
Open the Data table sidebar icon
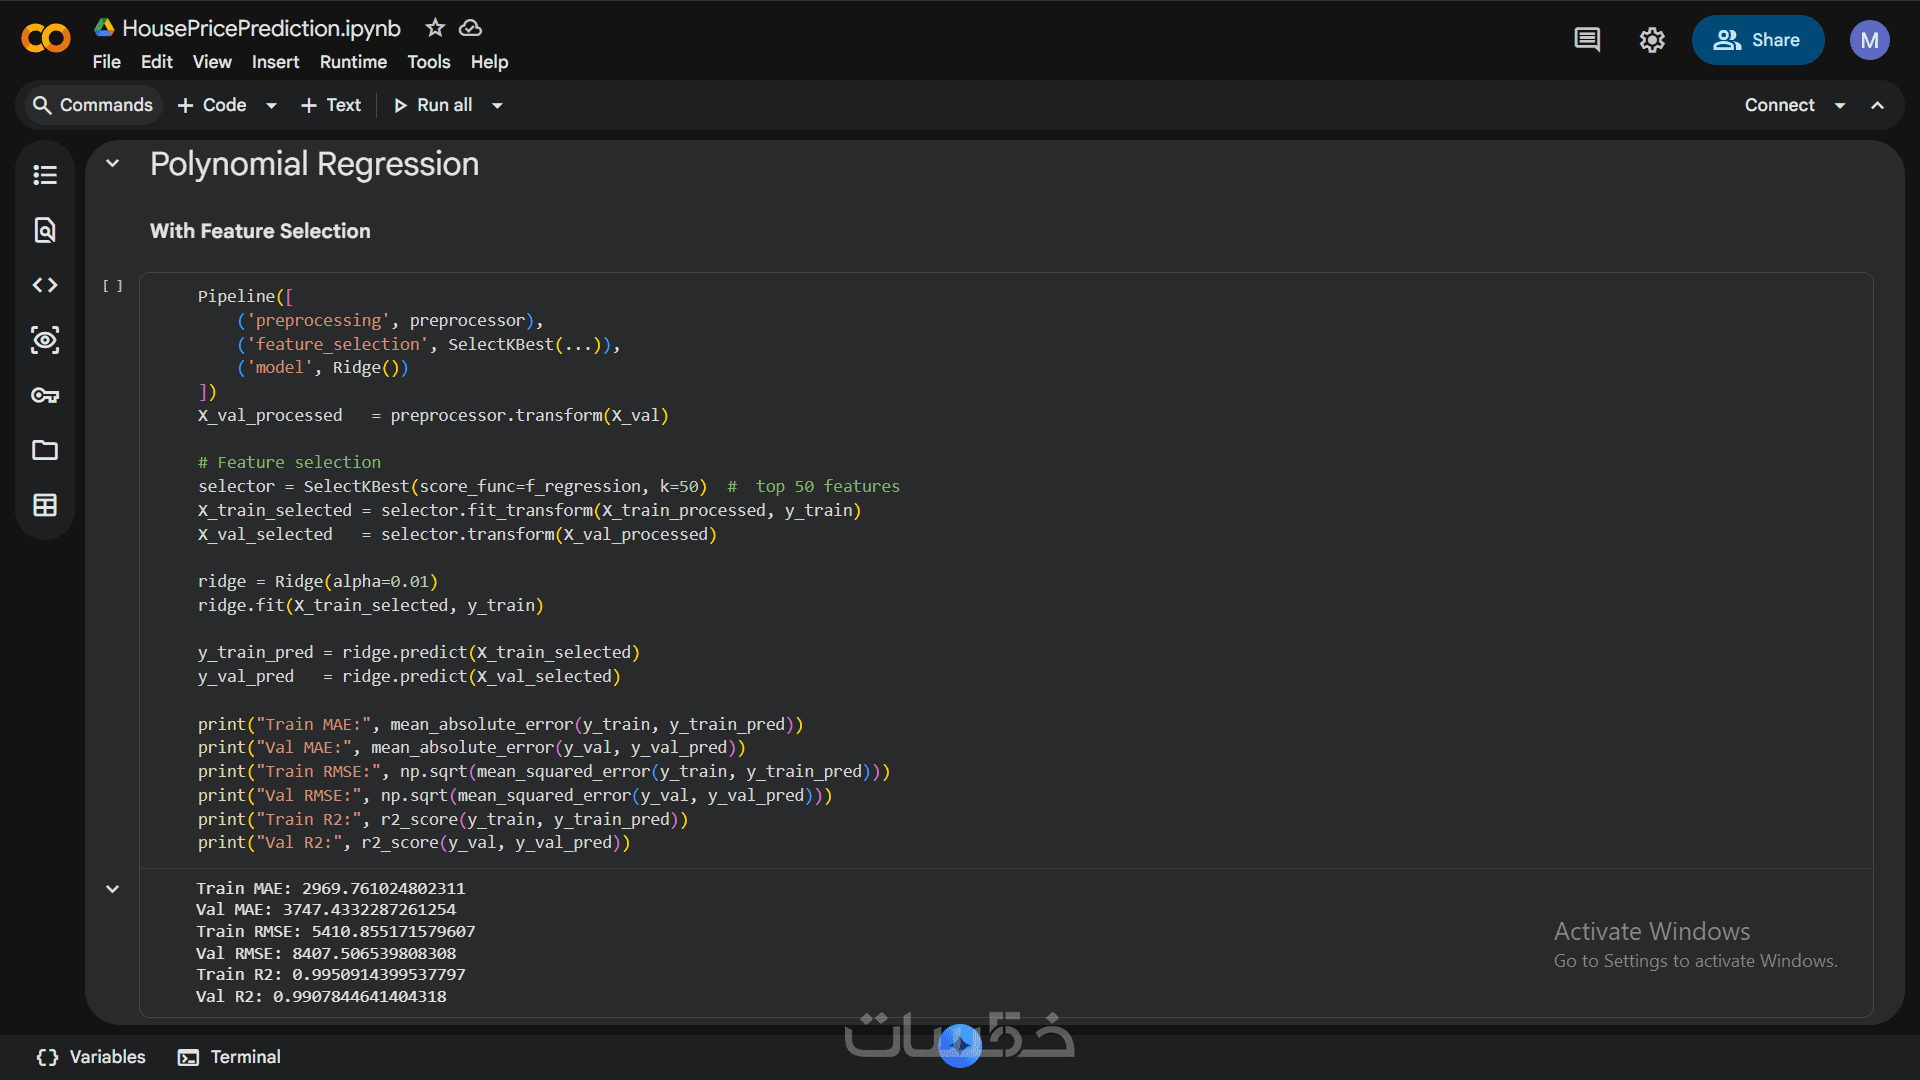[x=45, y=505]
